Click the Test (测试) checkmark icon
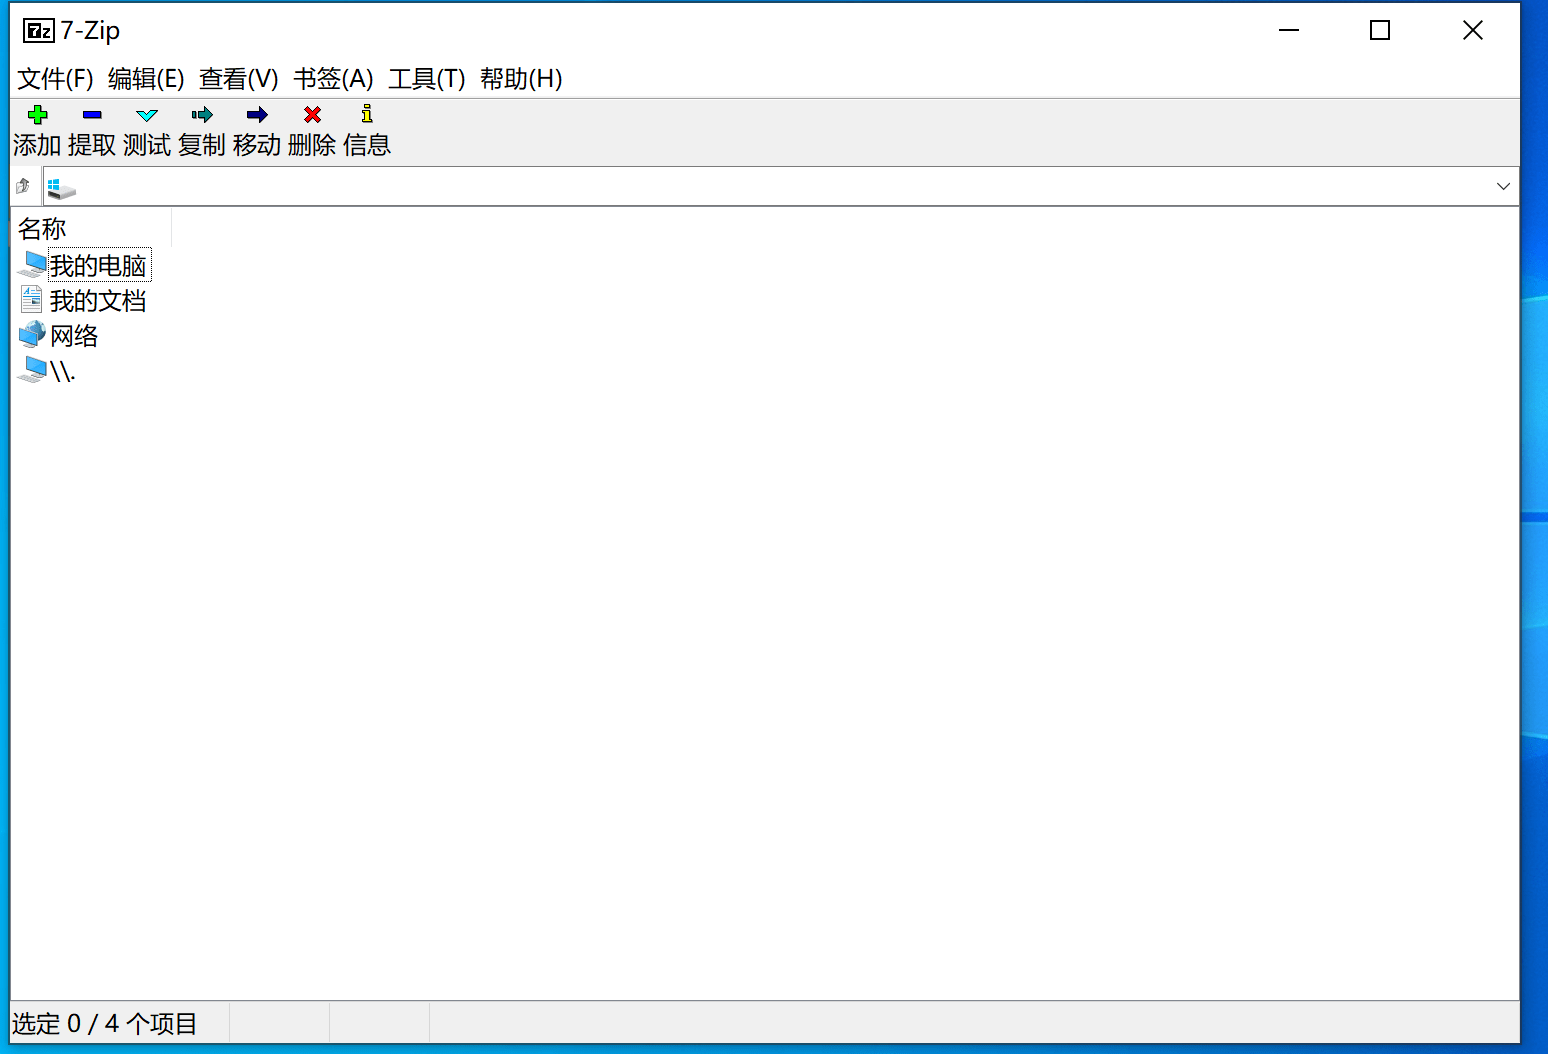Screen dimensions: 1548x1054 [147, 115]
